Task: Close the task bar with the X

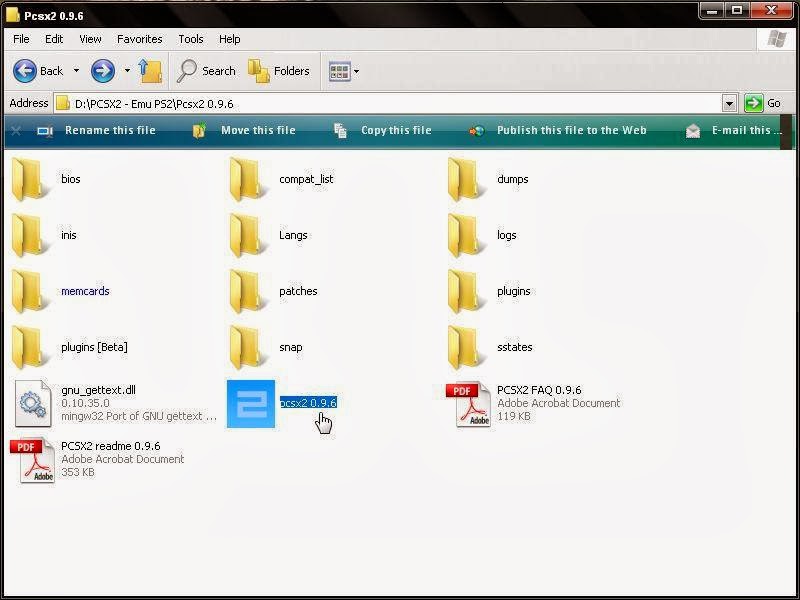Action: coord(16,131)
